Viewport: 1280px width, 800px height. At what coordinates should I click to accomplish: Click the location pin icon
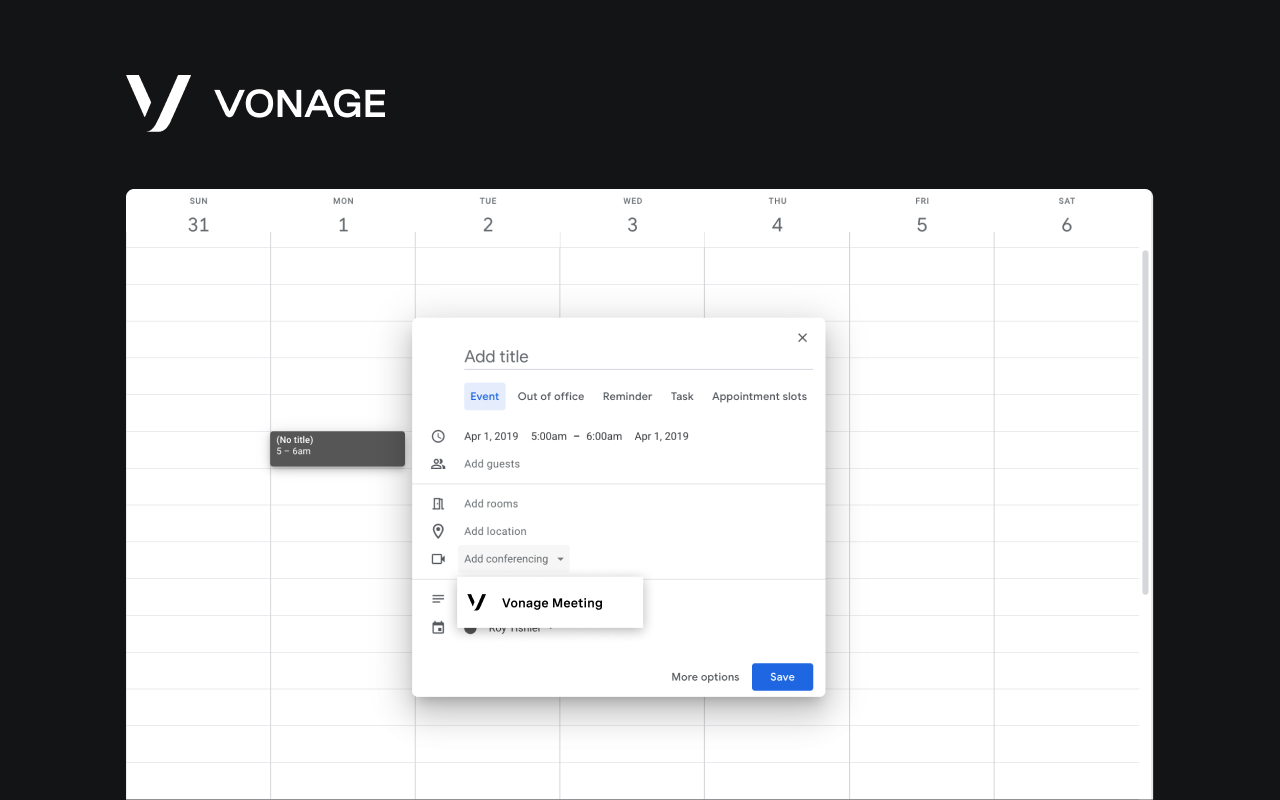[438, 531]
